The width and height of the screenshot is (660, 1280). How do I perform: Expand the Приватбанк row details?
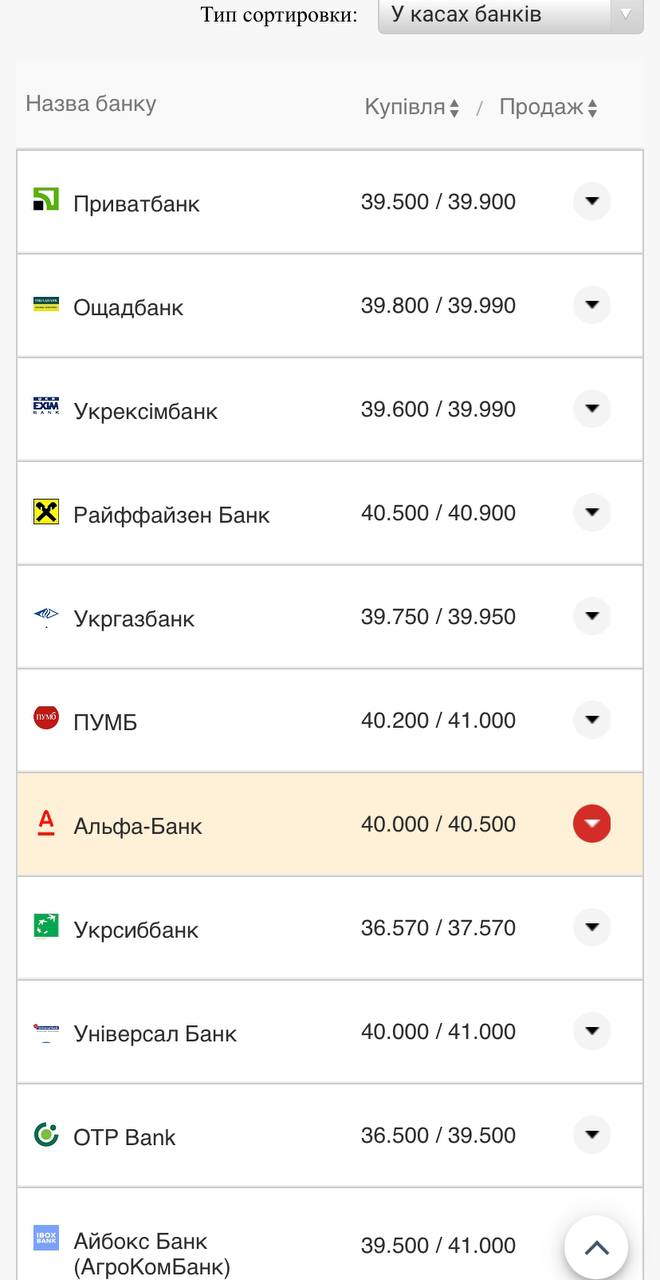click(x=592, y=201)
